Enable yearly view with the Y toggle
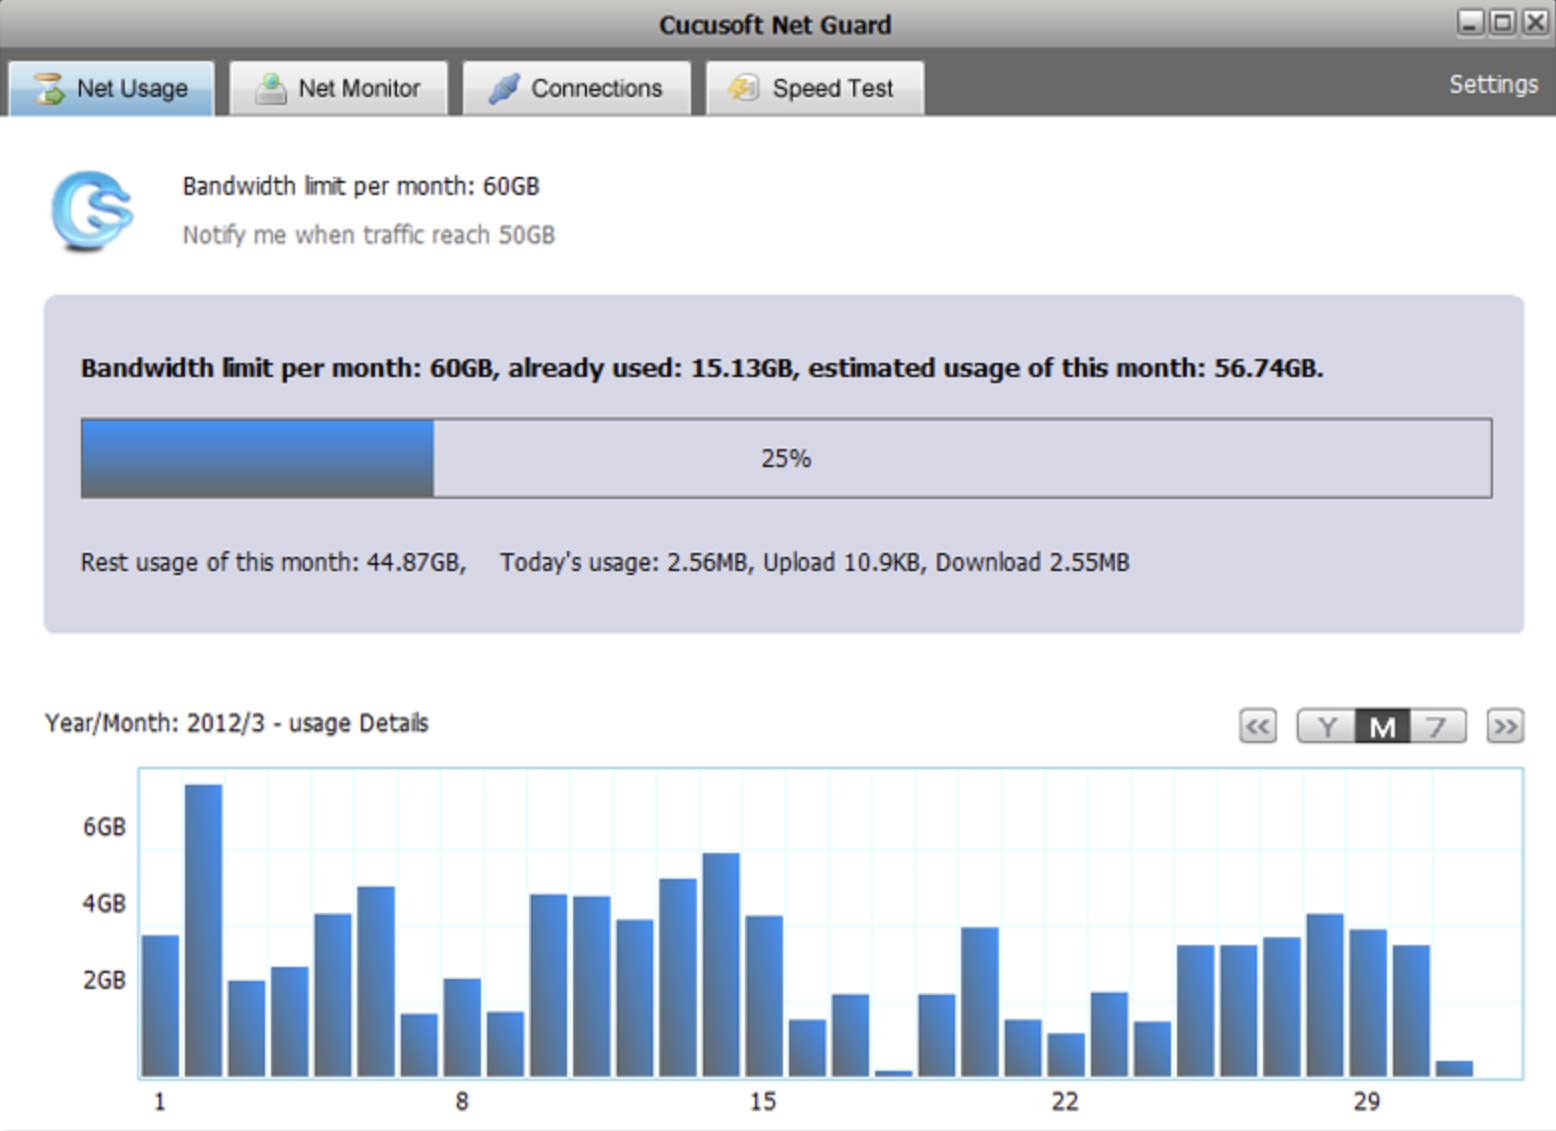1556x1131 pixels. (1326, 726)
